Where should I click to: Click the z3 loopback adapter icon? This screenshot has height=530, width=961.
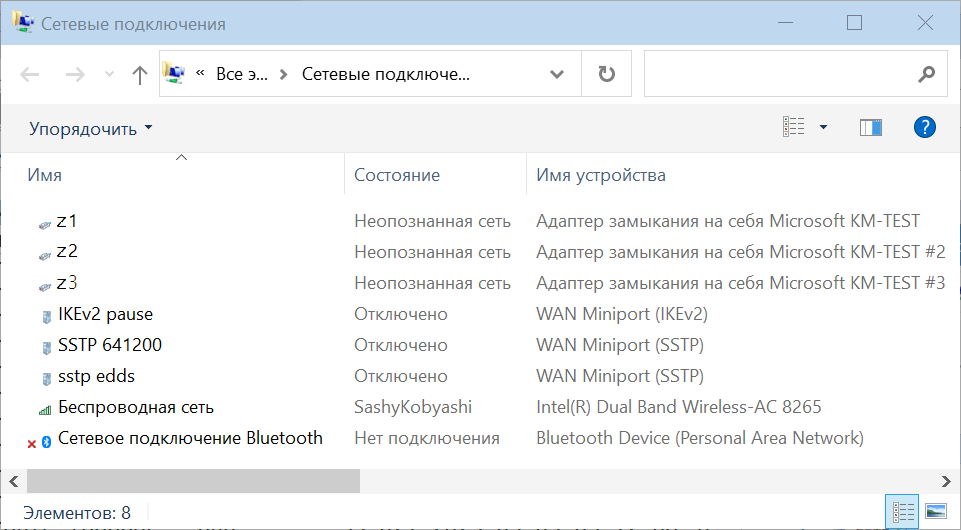pos(45,287)
